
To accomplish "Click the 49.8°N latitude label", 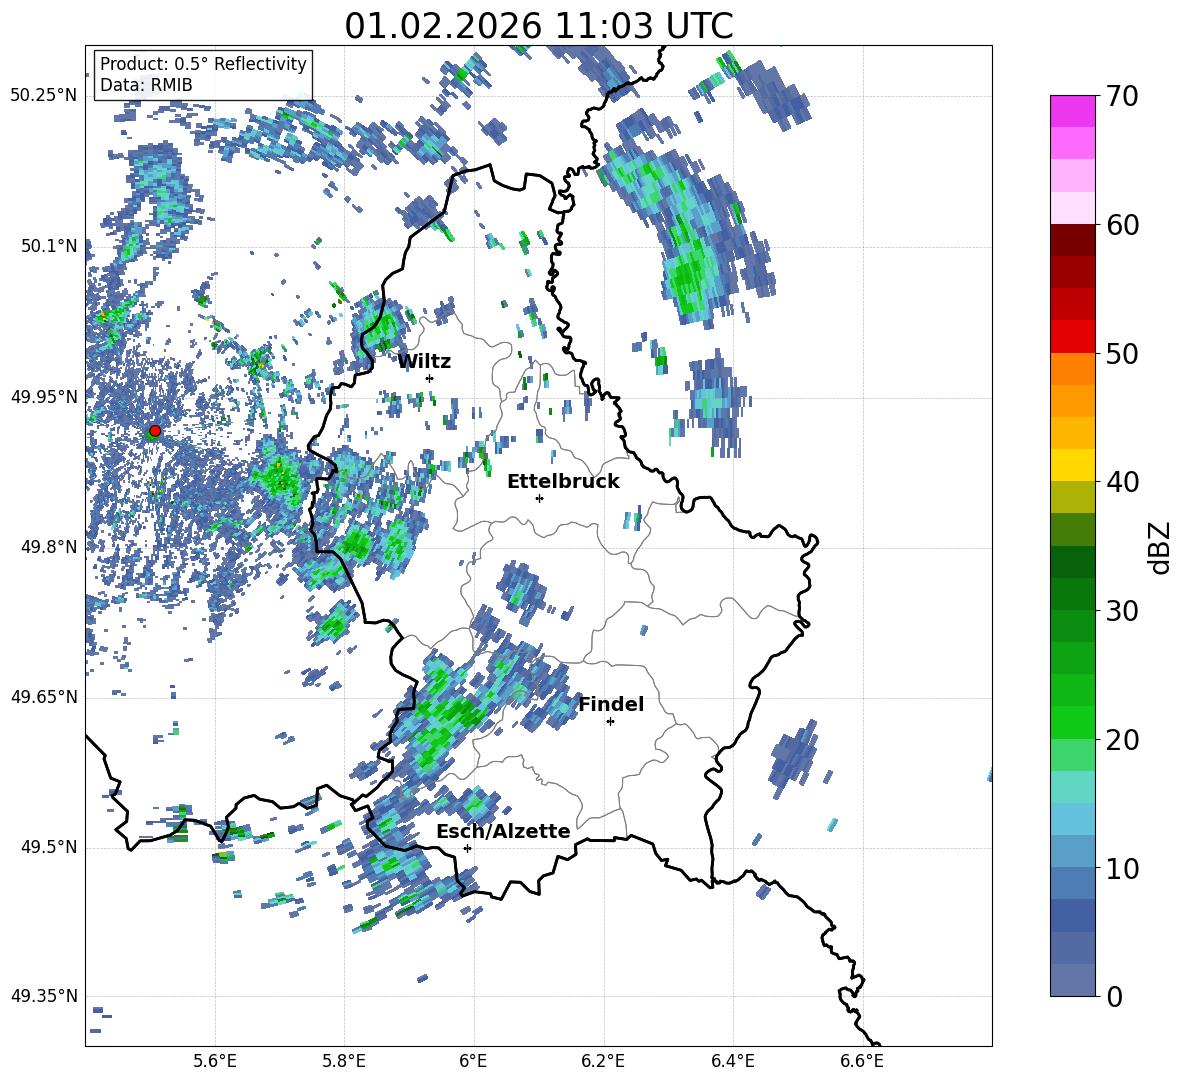I will 50,547.
